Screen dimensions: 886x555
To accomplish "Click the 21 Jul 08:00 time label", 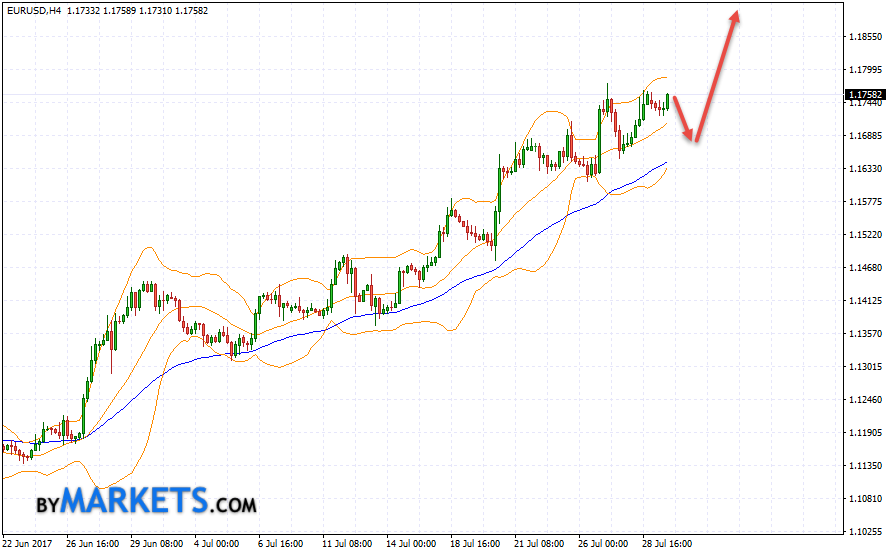I will (x=538, y=544).
